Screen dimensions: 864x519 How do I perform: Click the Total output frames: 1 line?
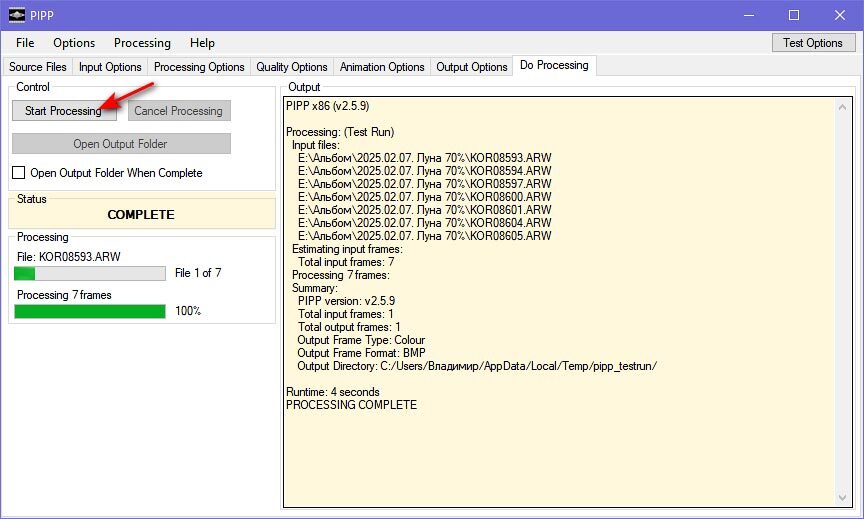(x=349, y=327)
